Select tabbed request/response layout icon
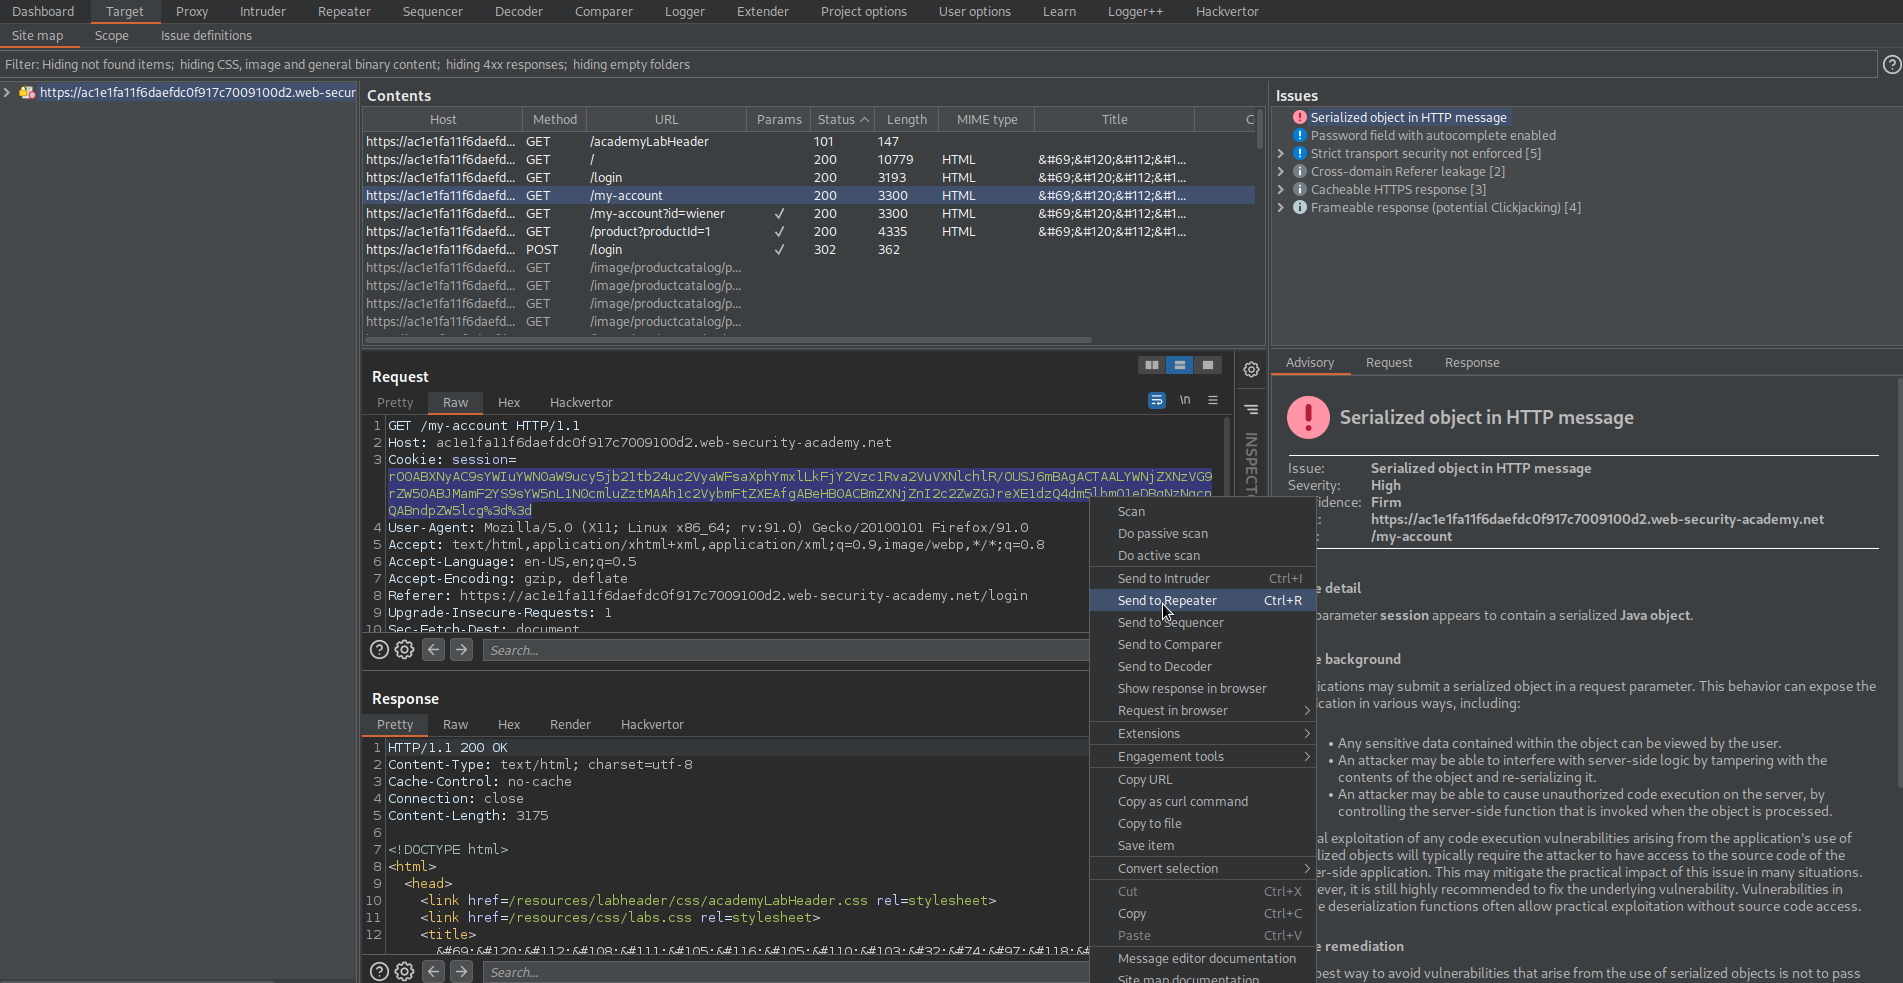Image resolution: width=1903 pixels, height=983 pixels. pyautogui.click(x=1208, y=365)
